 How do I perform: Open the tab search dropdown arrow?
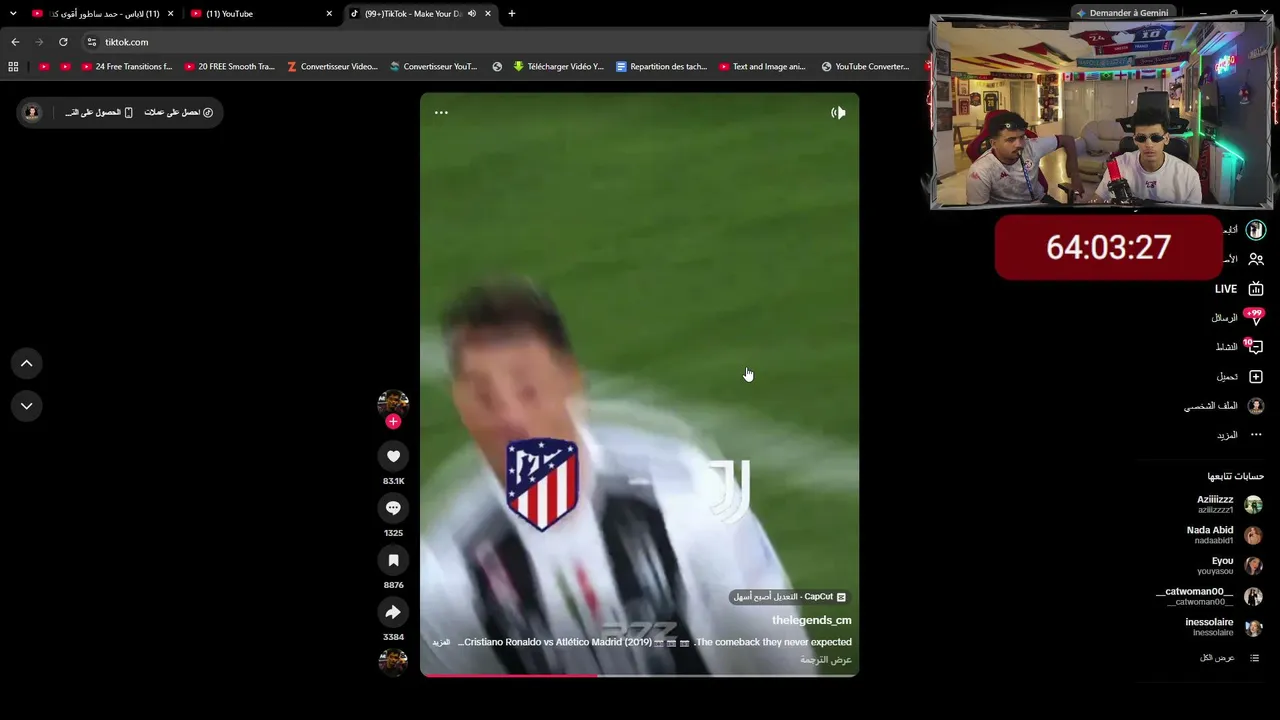13,14
